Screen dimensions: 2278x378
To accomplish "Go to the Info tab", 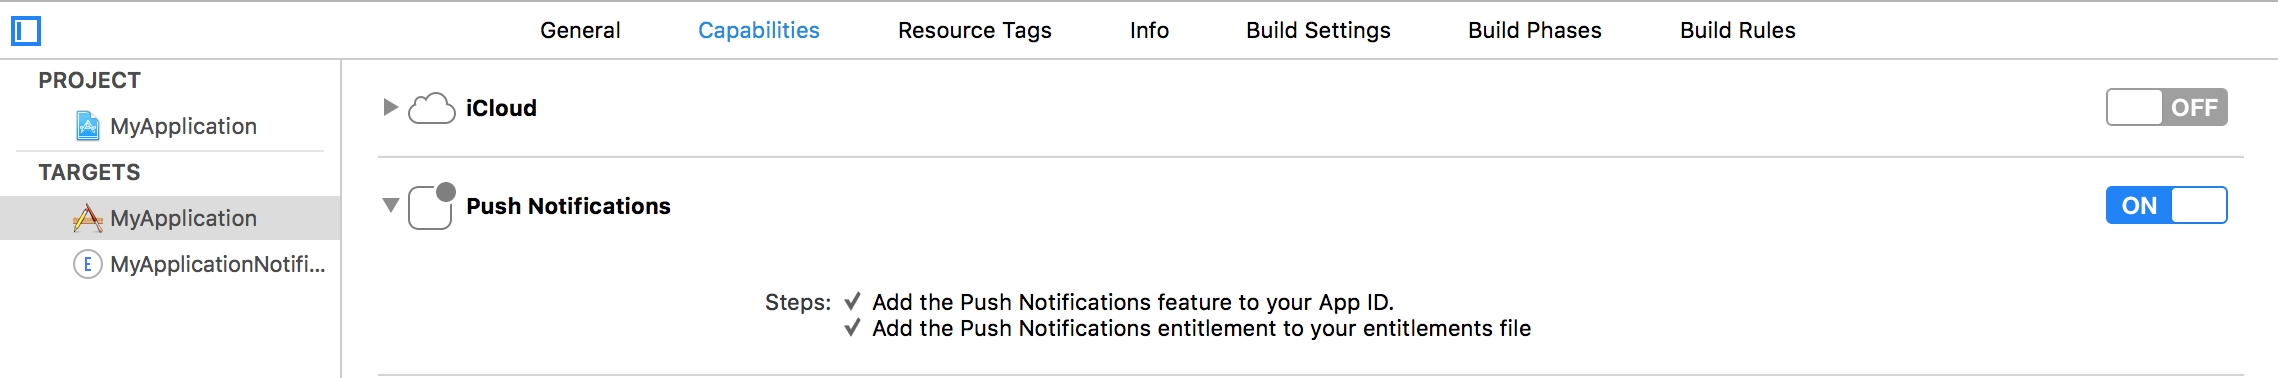I will pyautogui.click(x=1149, y=30).
